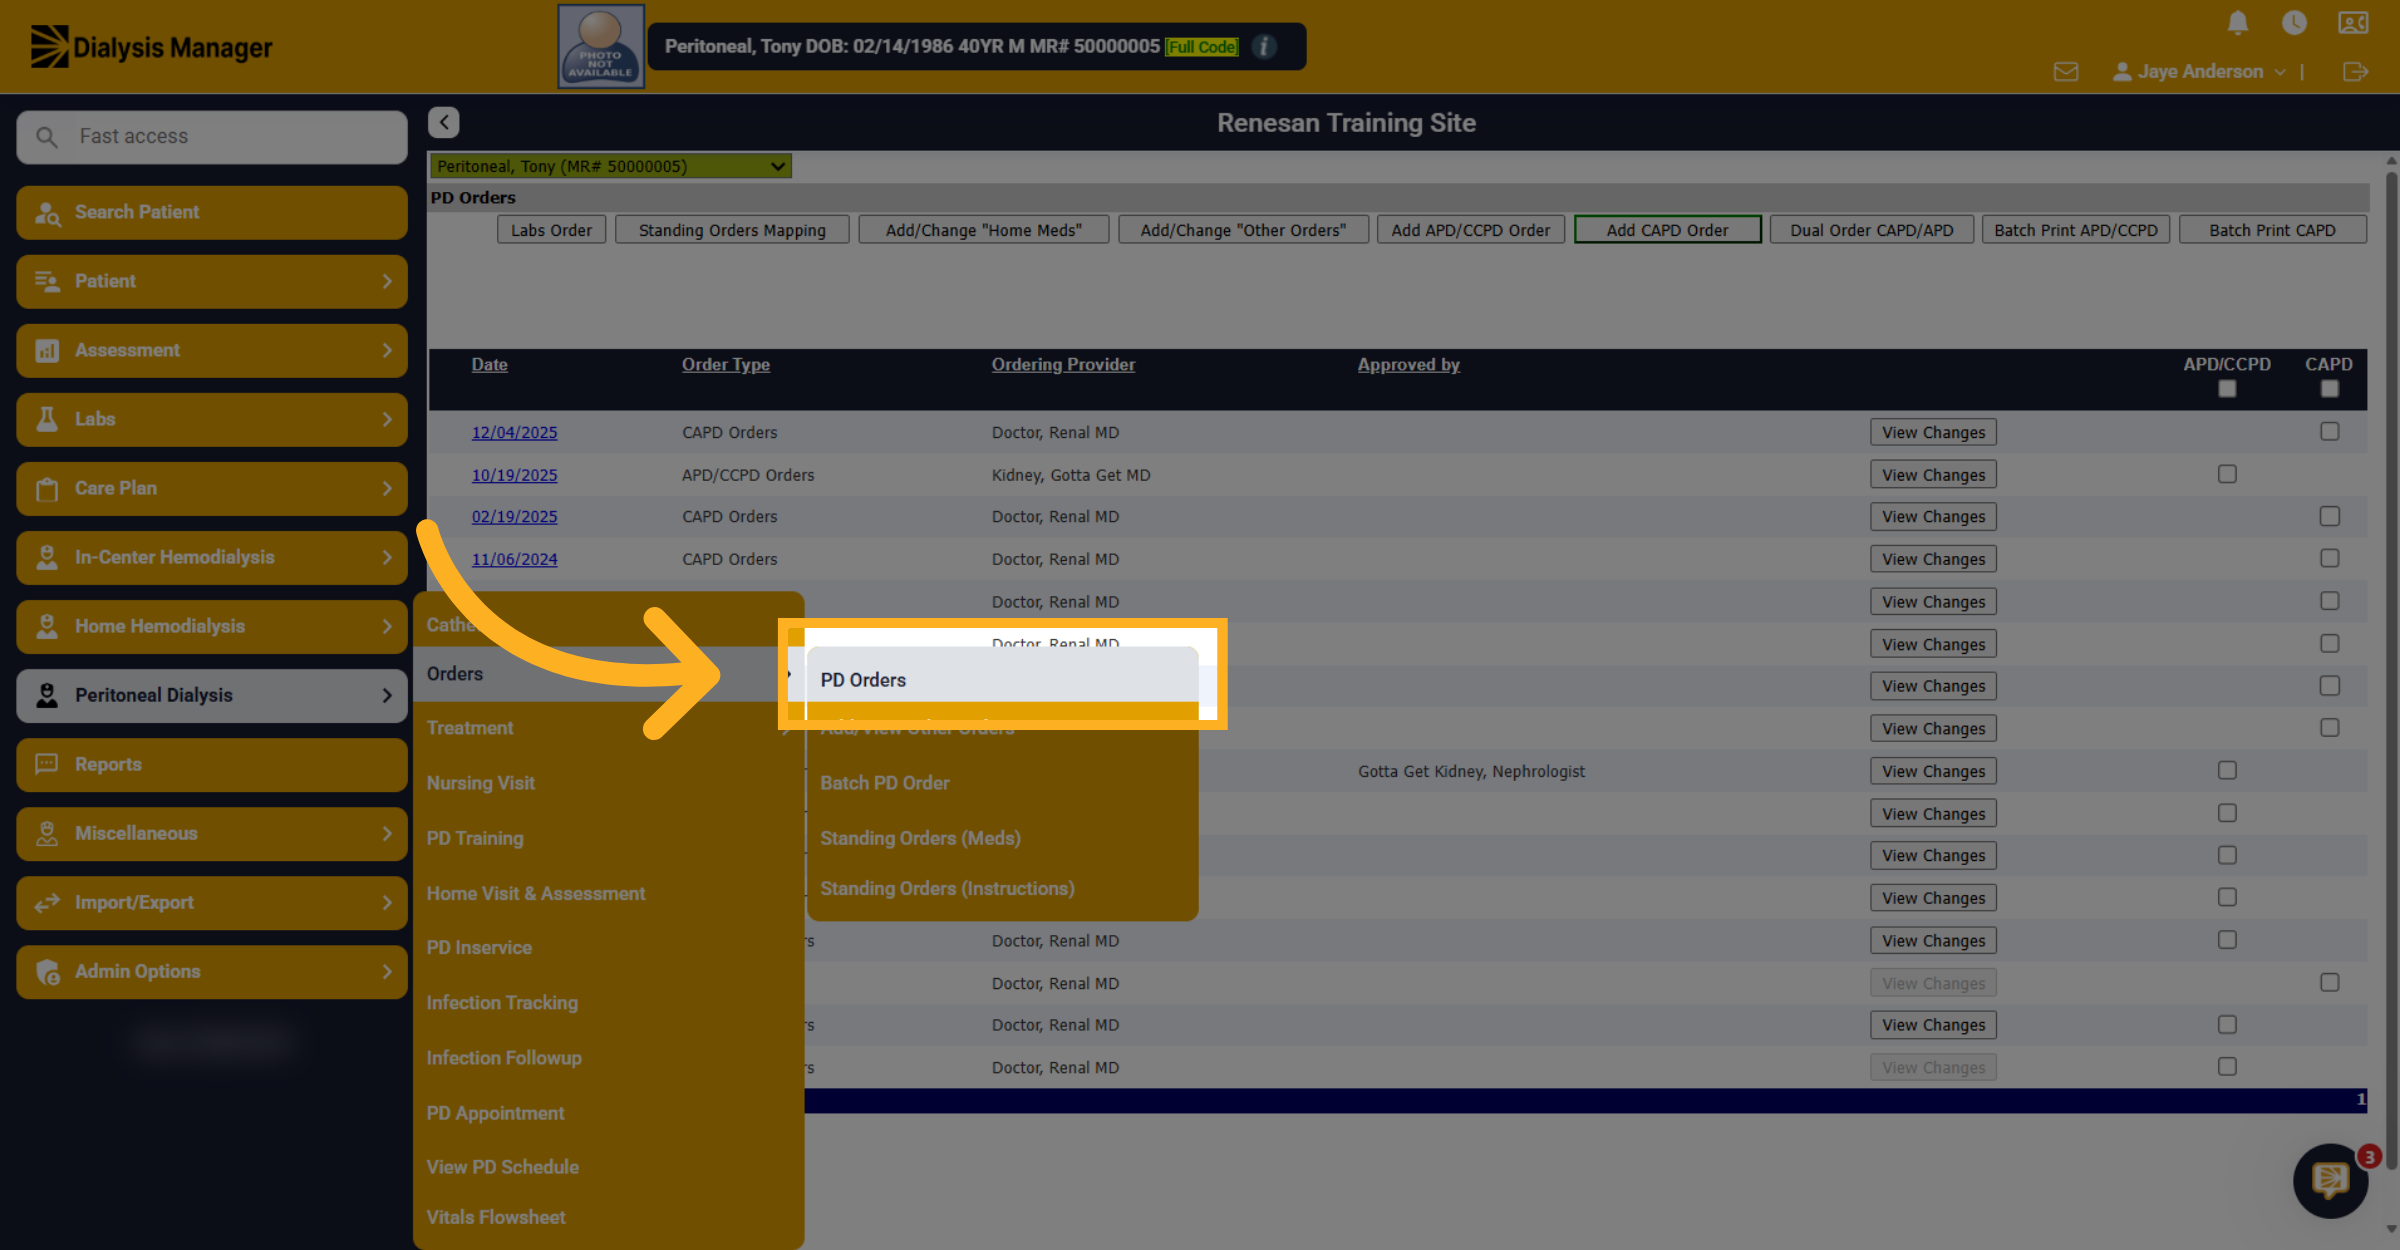2400x1250 pixels.
Task: Expand the Patient menu
Action: [212, 282]
